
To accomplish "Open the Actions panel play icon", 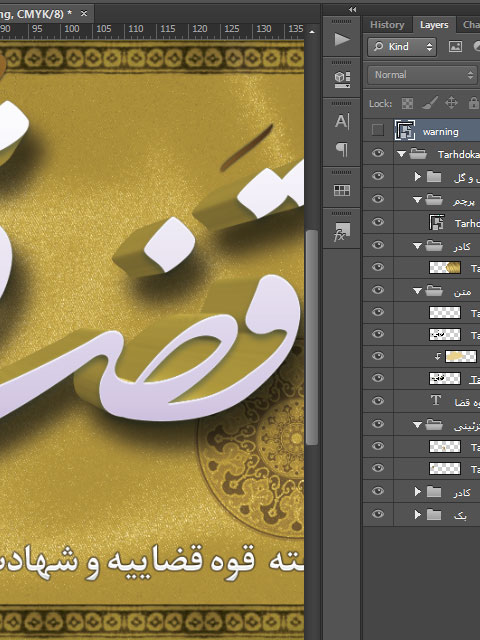I will (x=342, y=40).
